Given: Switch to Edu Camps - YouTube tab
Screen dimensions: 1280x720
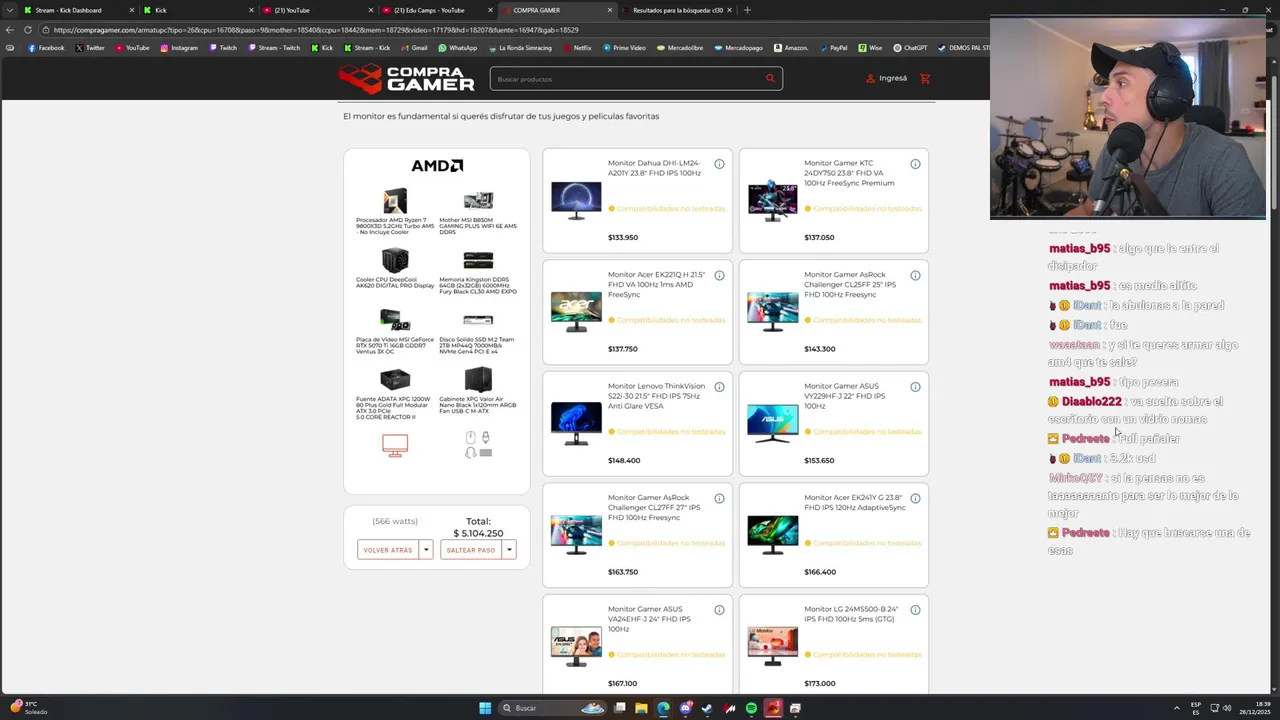Looking at the screenshot, I should 438,10.
